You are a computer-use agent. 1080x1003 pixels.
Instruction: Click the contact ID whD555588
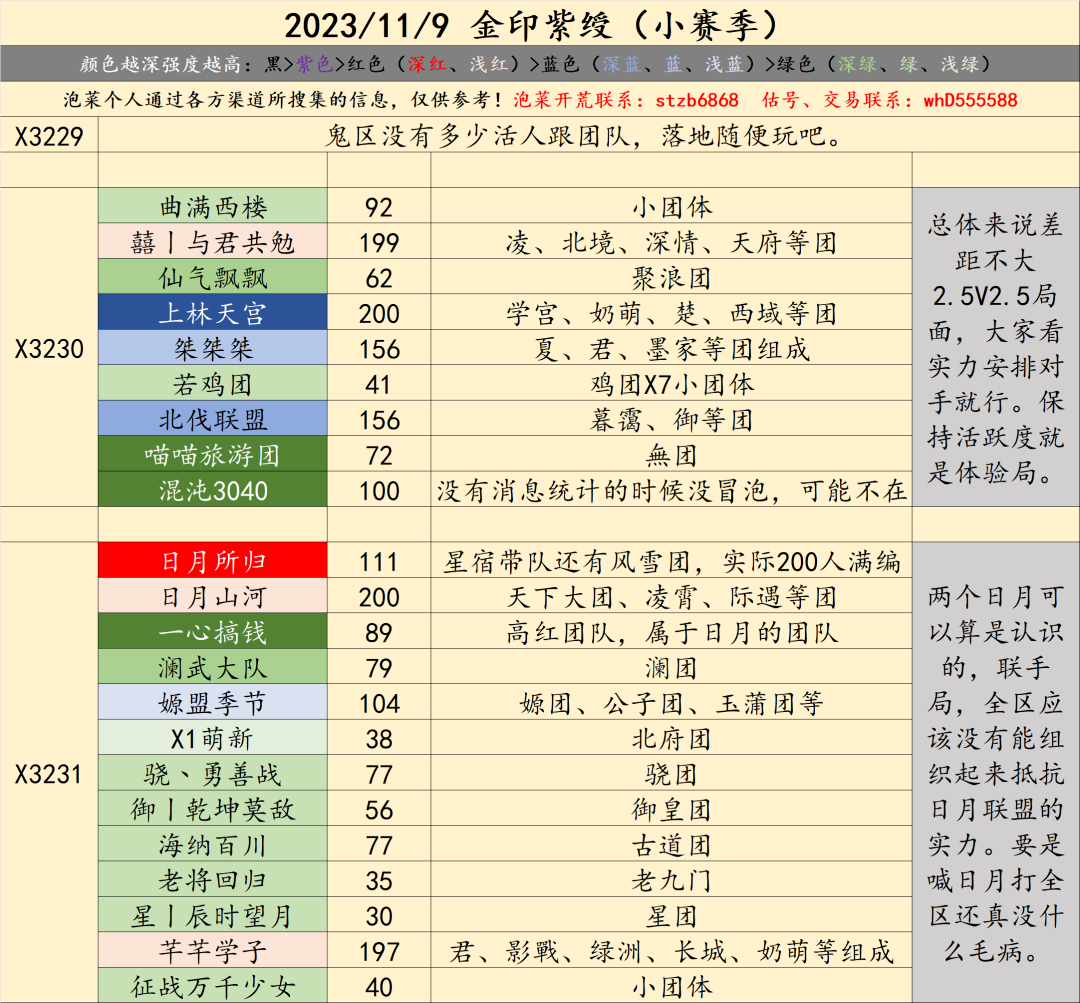pos(970,100)
